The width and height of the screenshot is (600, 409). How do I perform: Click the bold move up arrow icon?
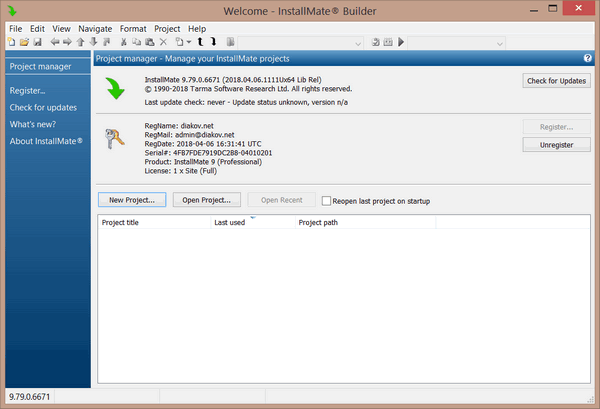[200, 42]
